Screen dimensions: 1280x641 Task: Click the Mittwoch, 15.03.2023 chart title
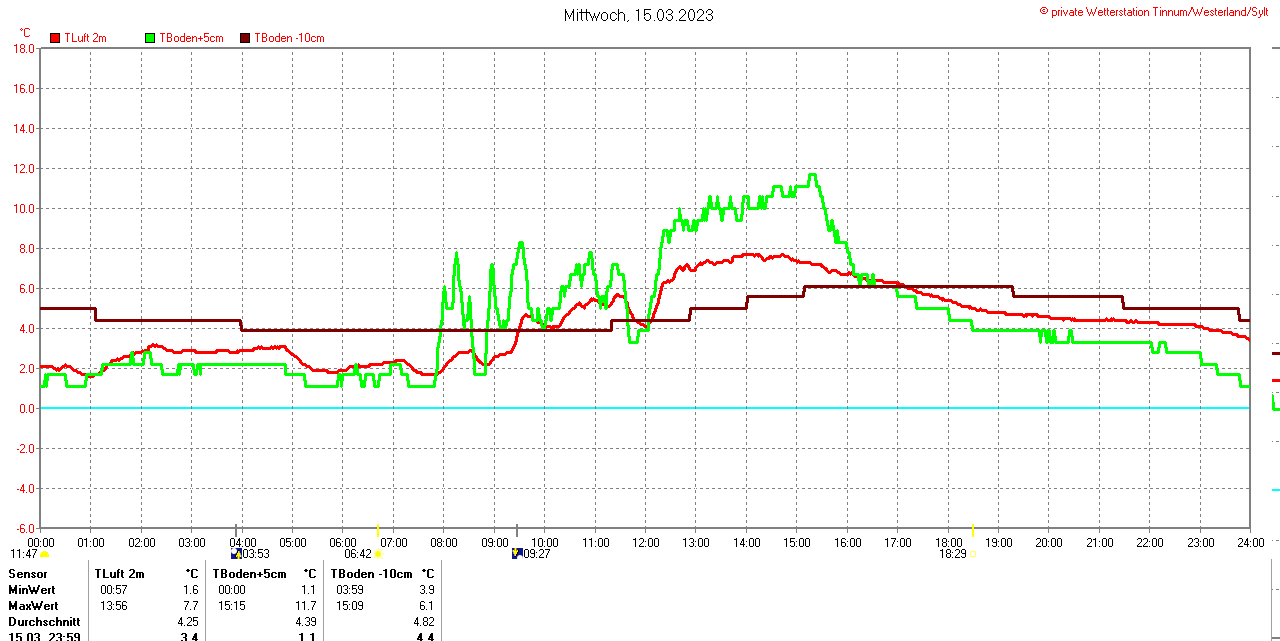638,15
